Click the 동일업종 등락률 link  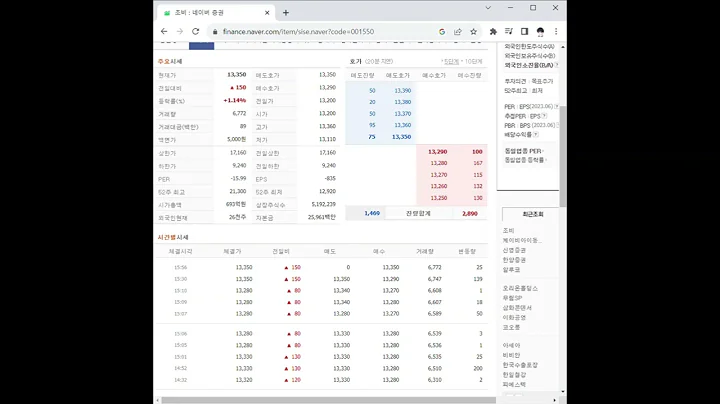[x=524, y=160]
